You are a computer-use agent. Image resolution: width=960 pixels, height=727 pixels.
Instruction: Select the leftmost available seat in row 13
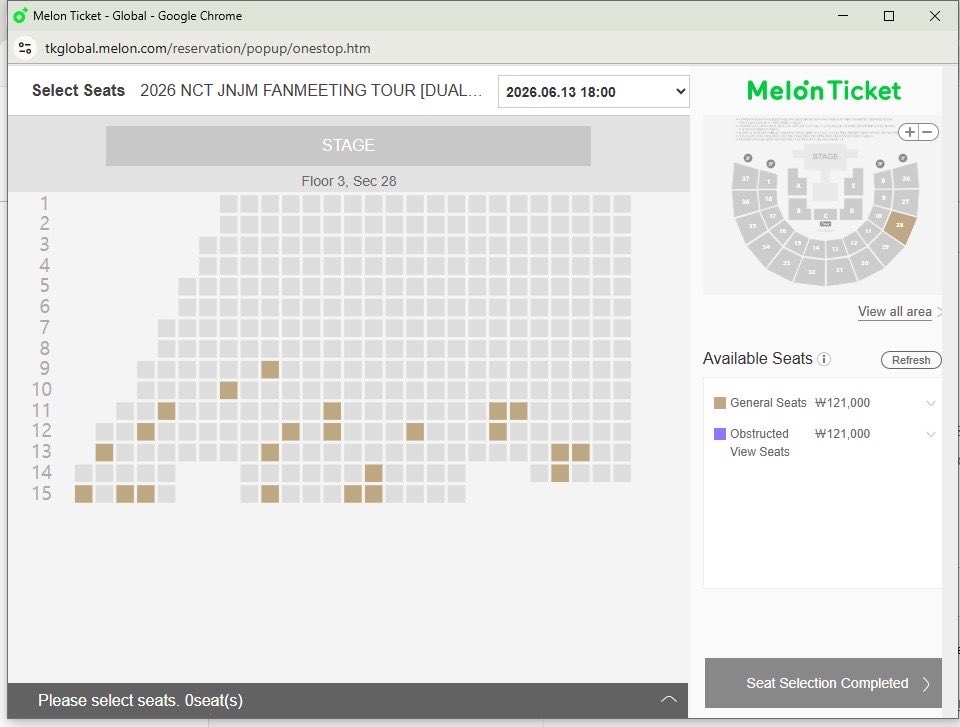104,453
